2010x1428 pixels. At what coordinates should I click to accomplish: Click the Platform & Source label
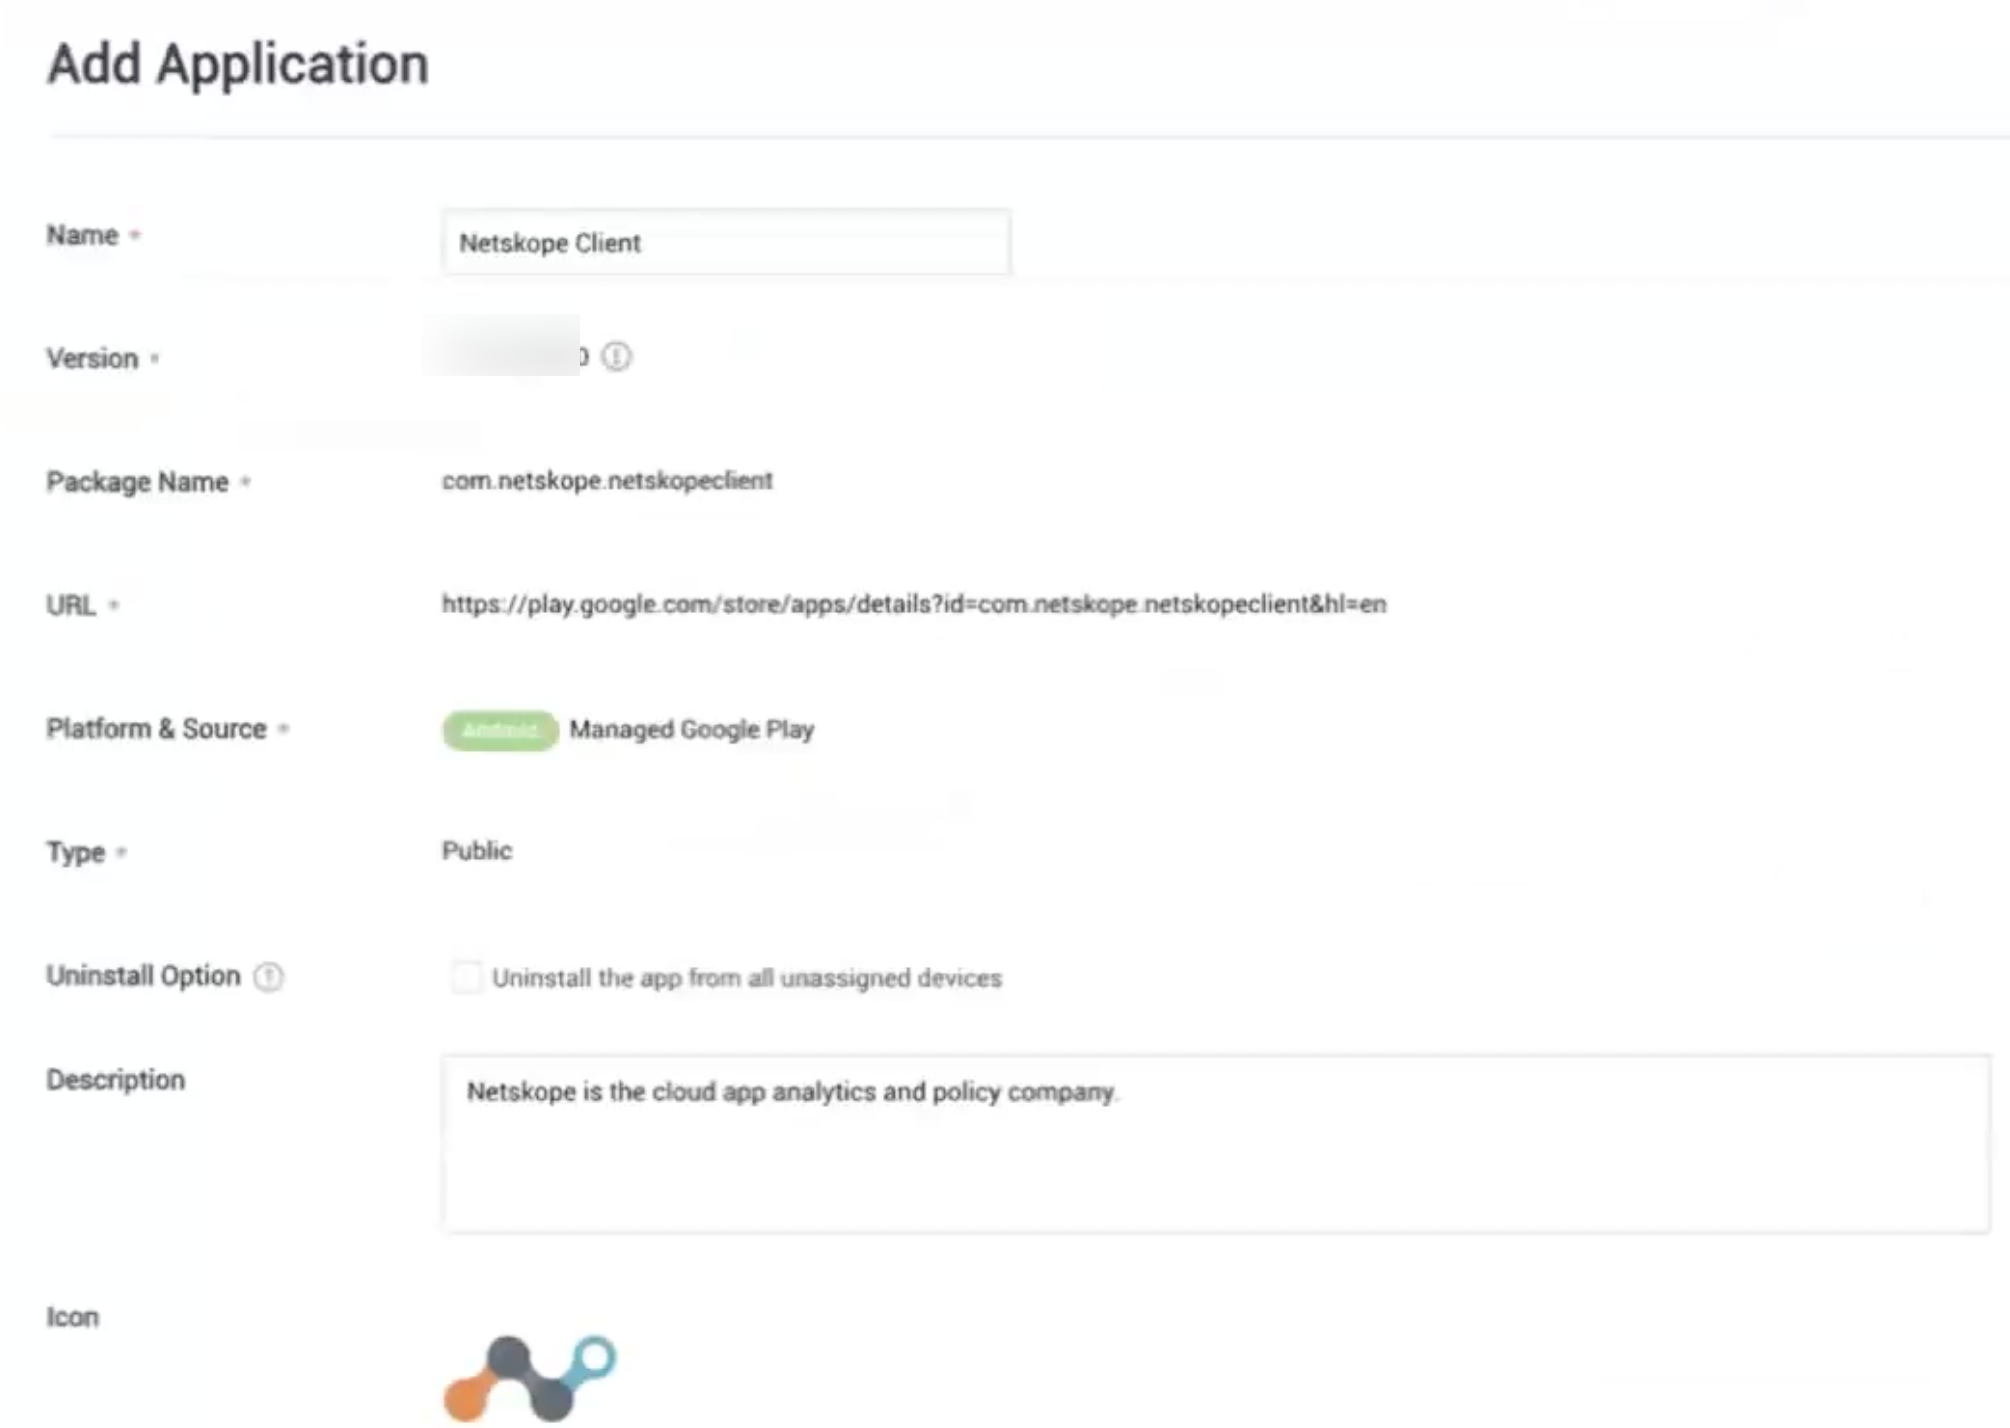[x=156, y=729]
